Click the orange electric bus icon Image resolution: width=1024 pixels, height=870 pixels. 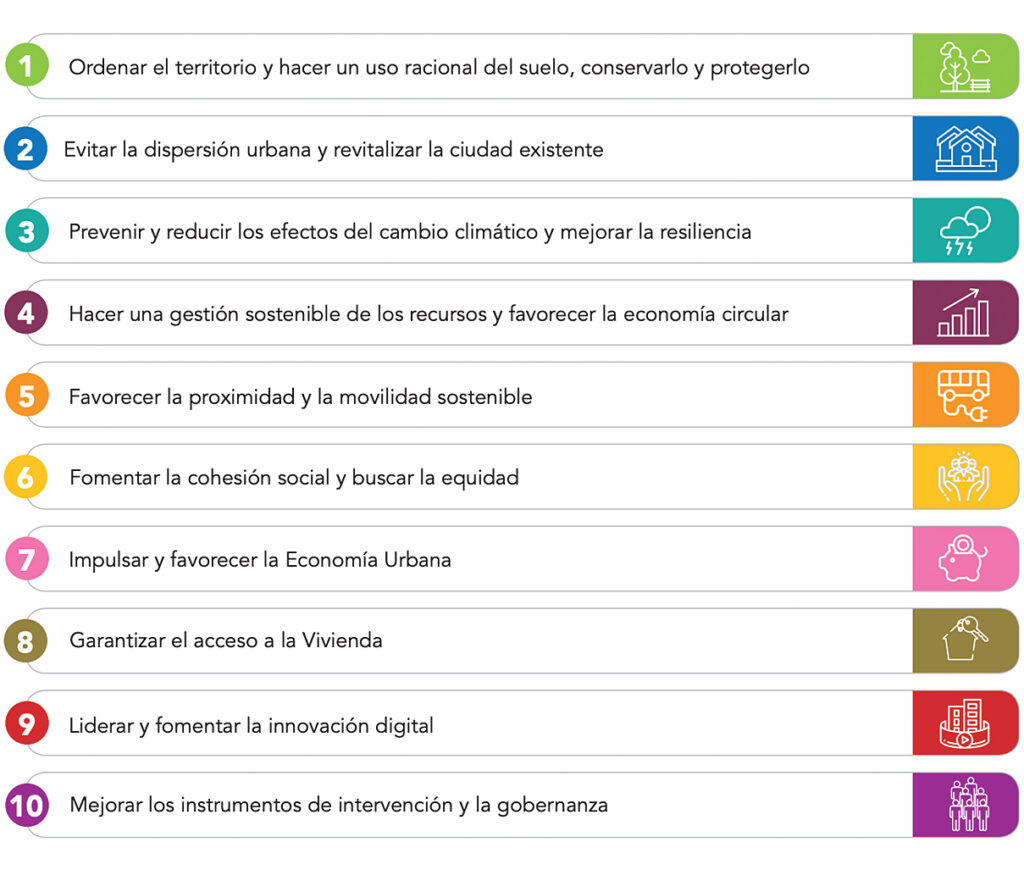964,395
